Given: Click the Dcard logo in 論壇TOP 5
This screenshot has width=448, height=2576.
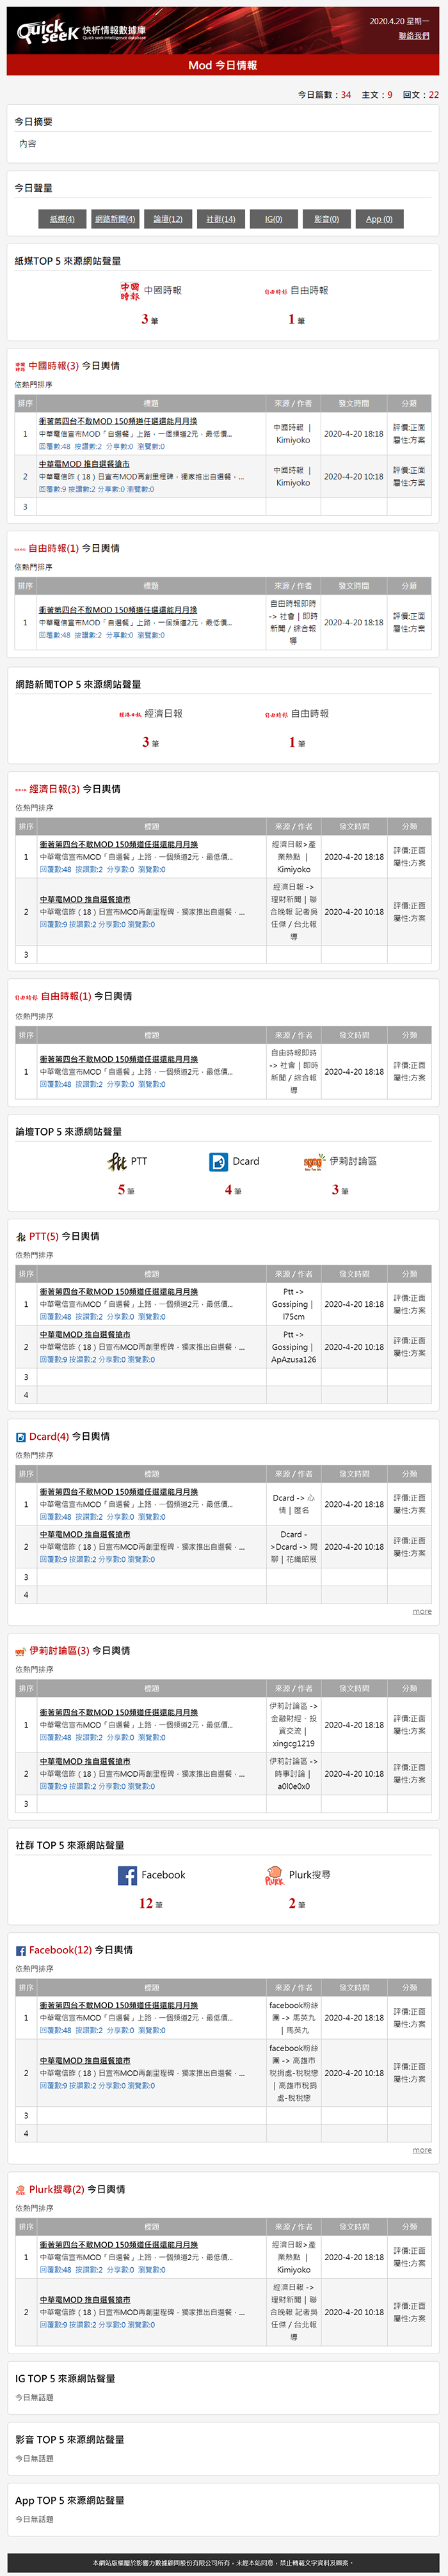Looking at the screenshot, I should click(x=218, y=1161).
